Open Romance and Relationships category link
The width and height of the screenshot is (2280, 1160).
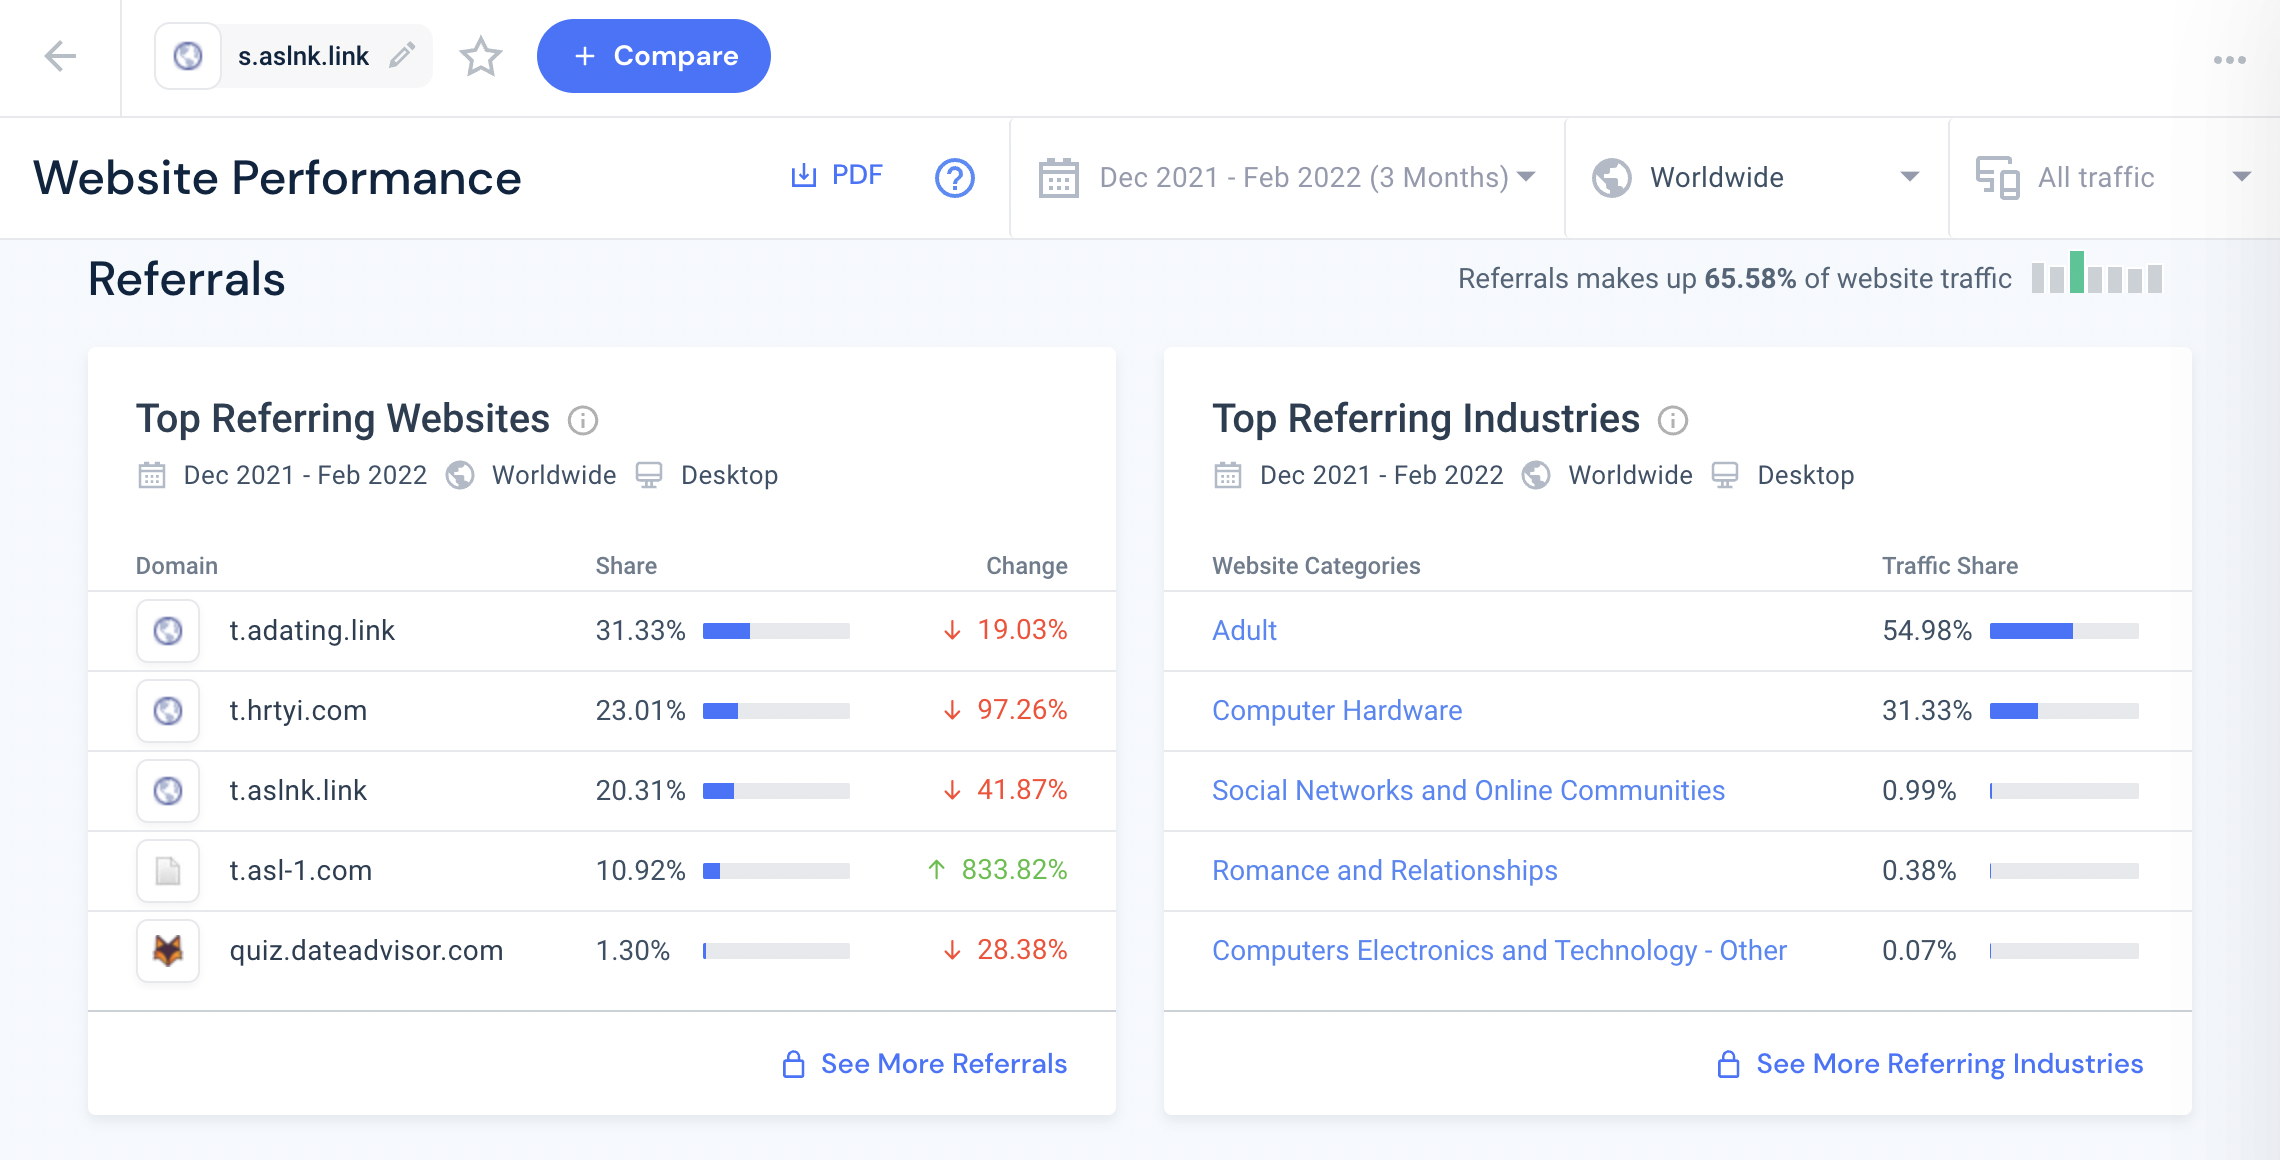click(1385, 871)
